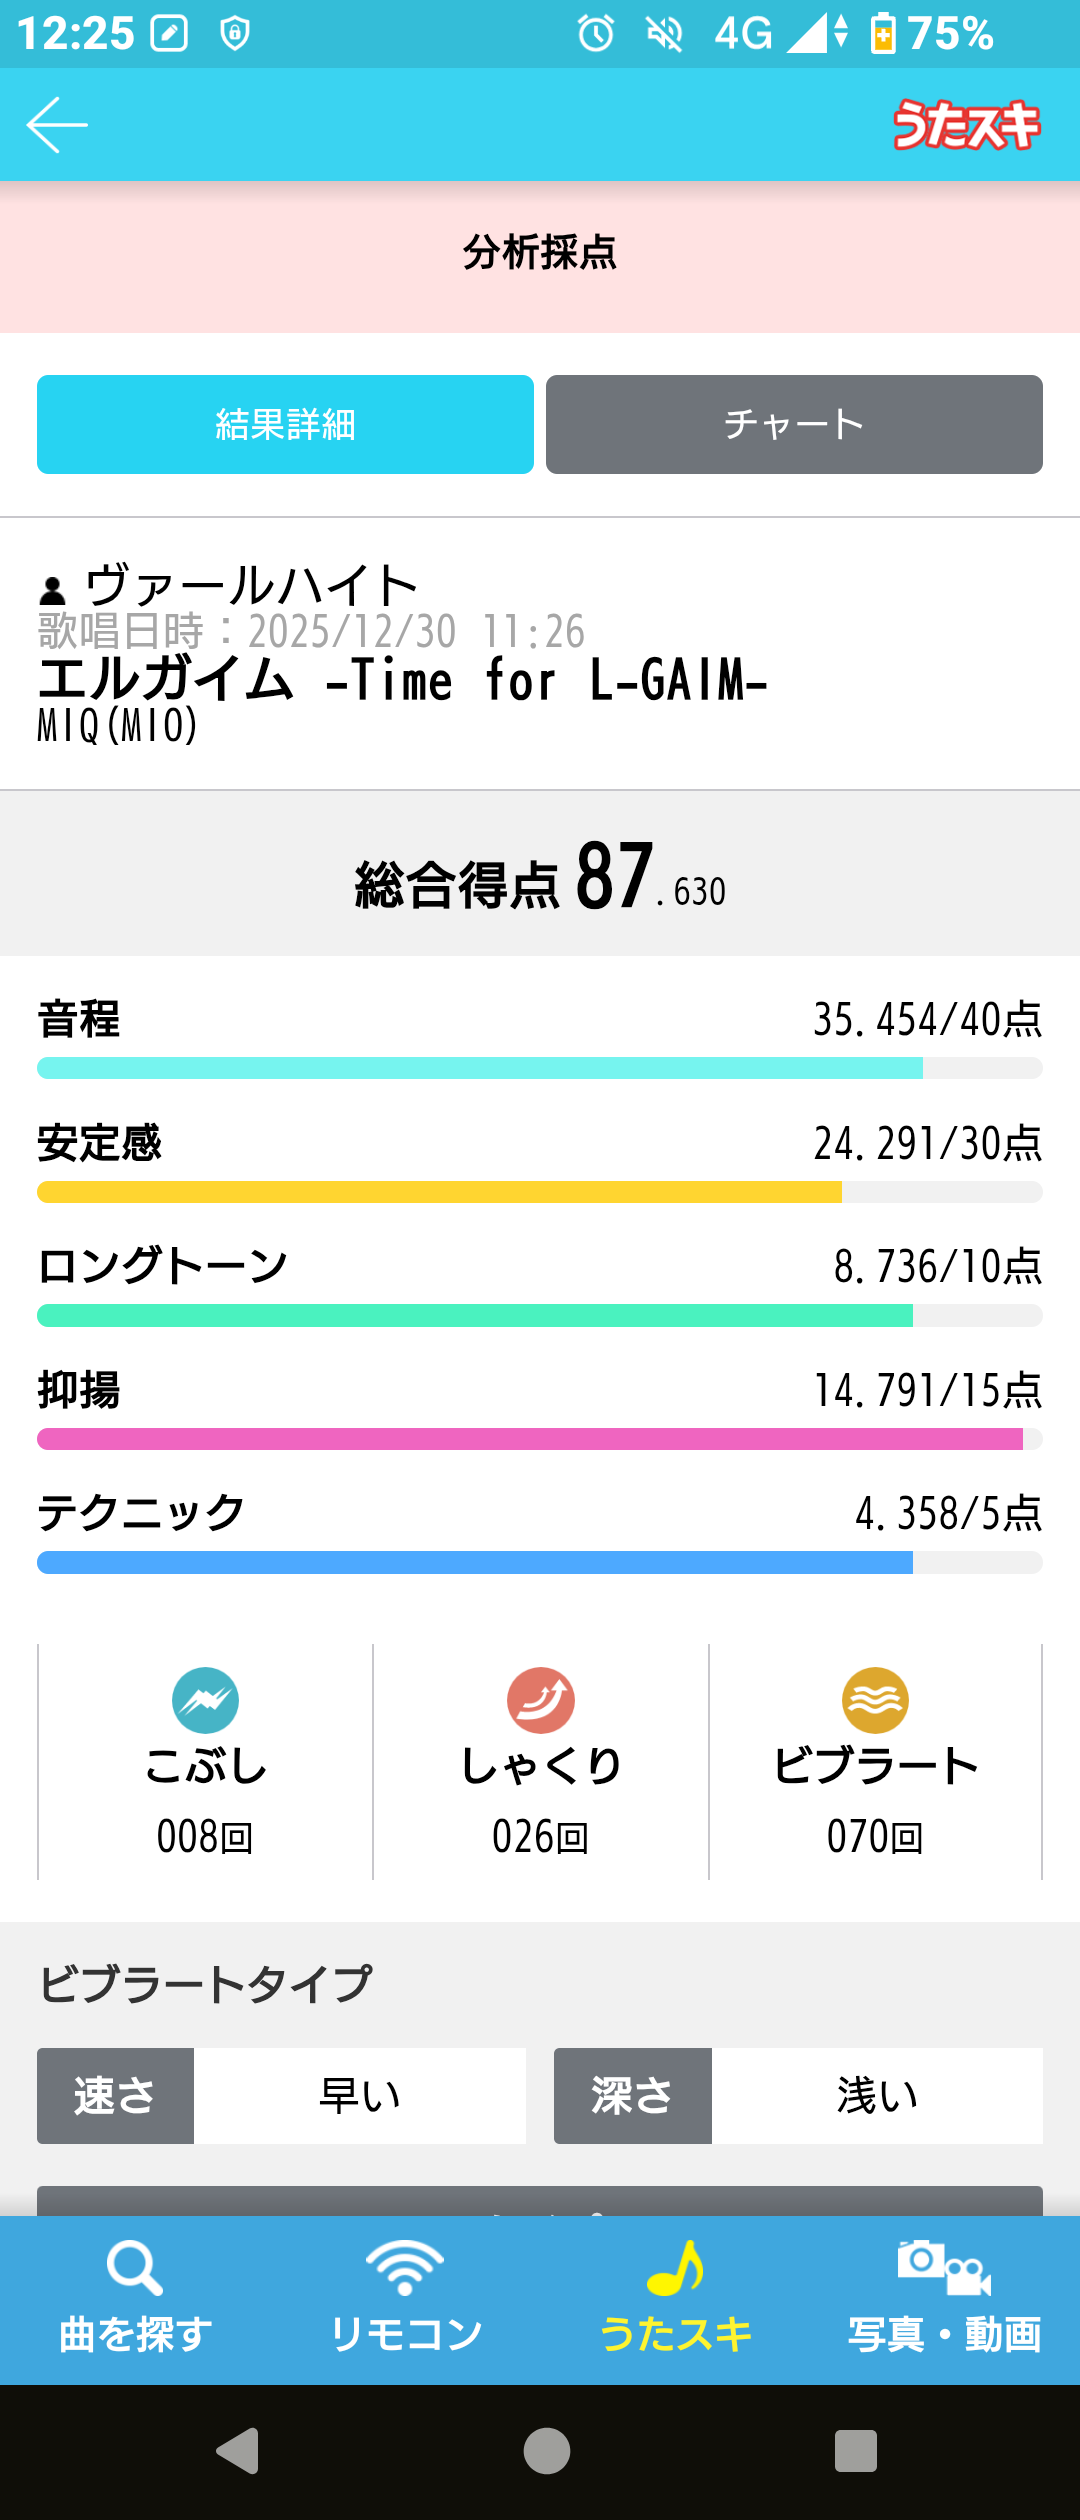
Task: Tap the 抑揚 pink progress bar
Action: coord(540,1439)
